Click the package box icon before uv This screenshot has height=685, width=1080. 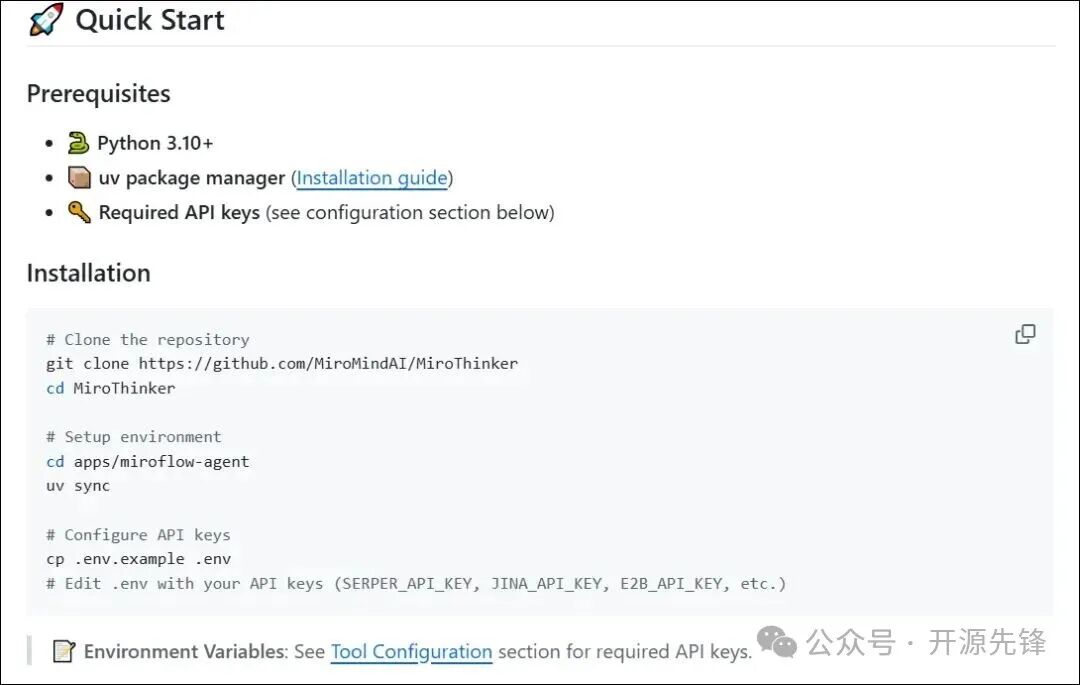coord(79,178)
